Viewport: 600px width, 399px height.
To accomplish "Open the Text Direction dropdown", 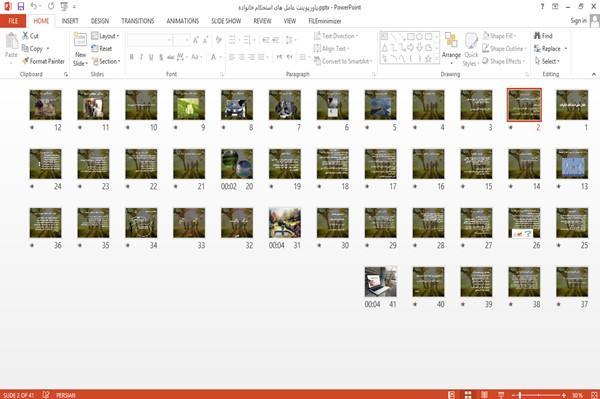I will 336,36.
